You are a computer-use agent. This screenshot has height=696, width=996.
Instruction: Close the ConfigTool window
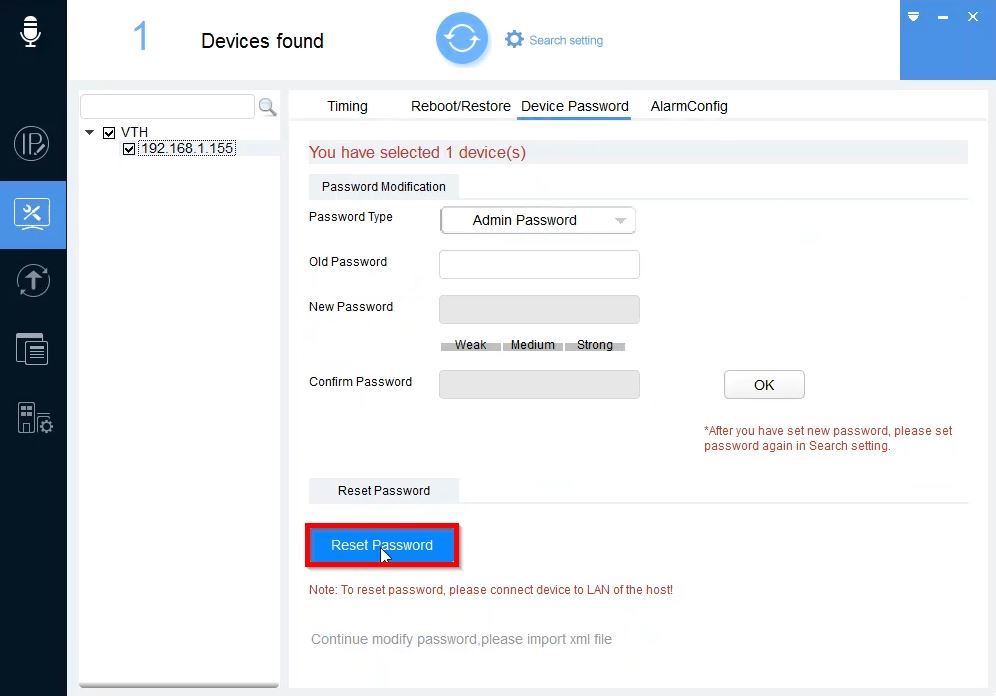973,17
